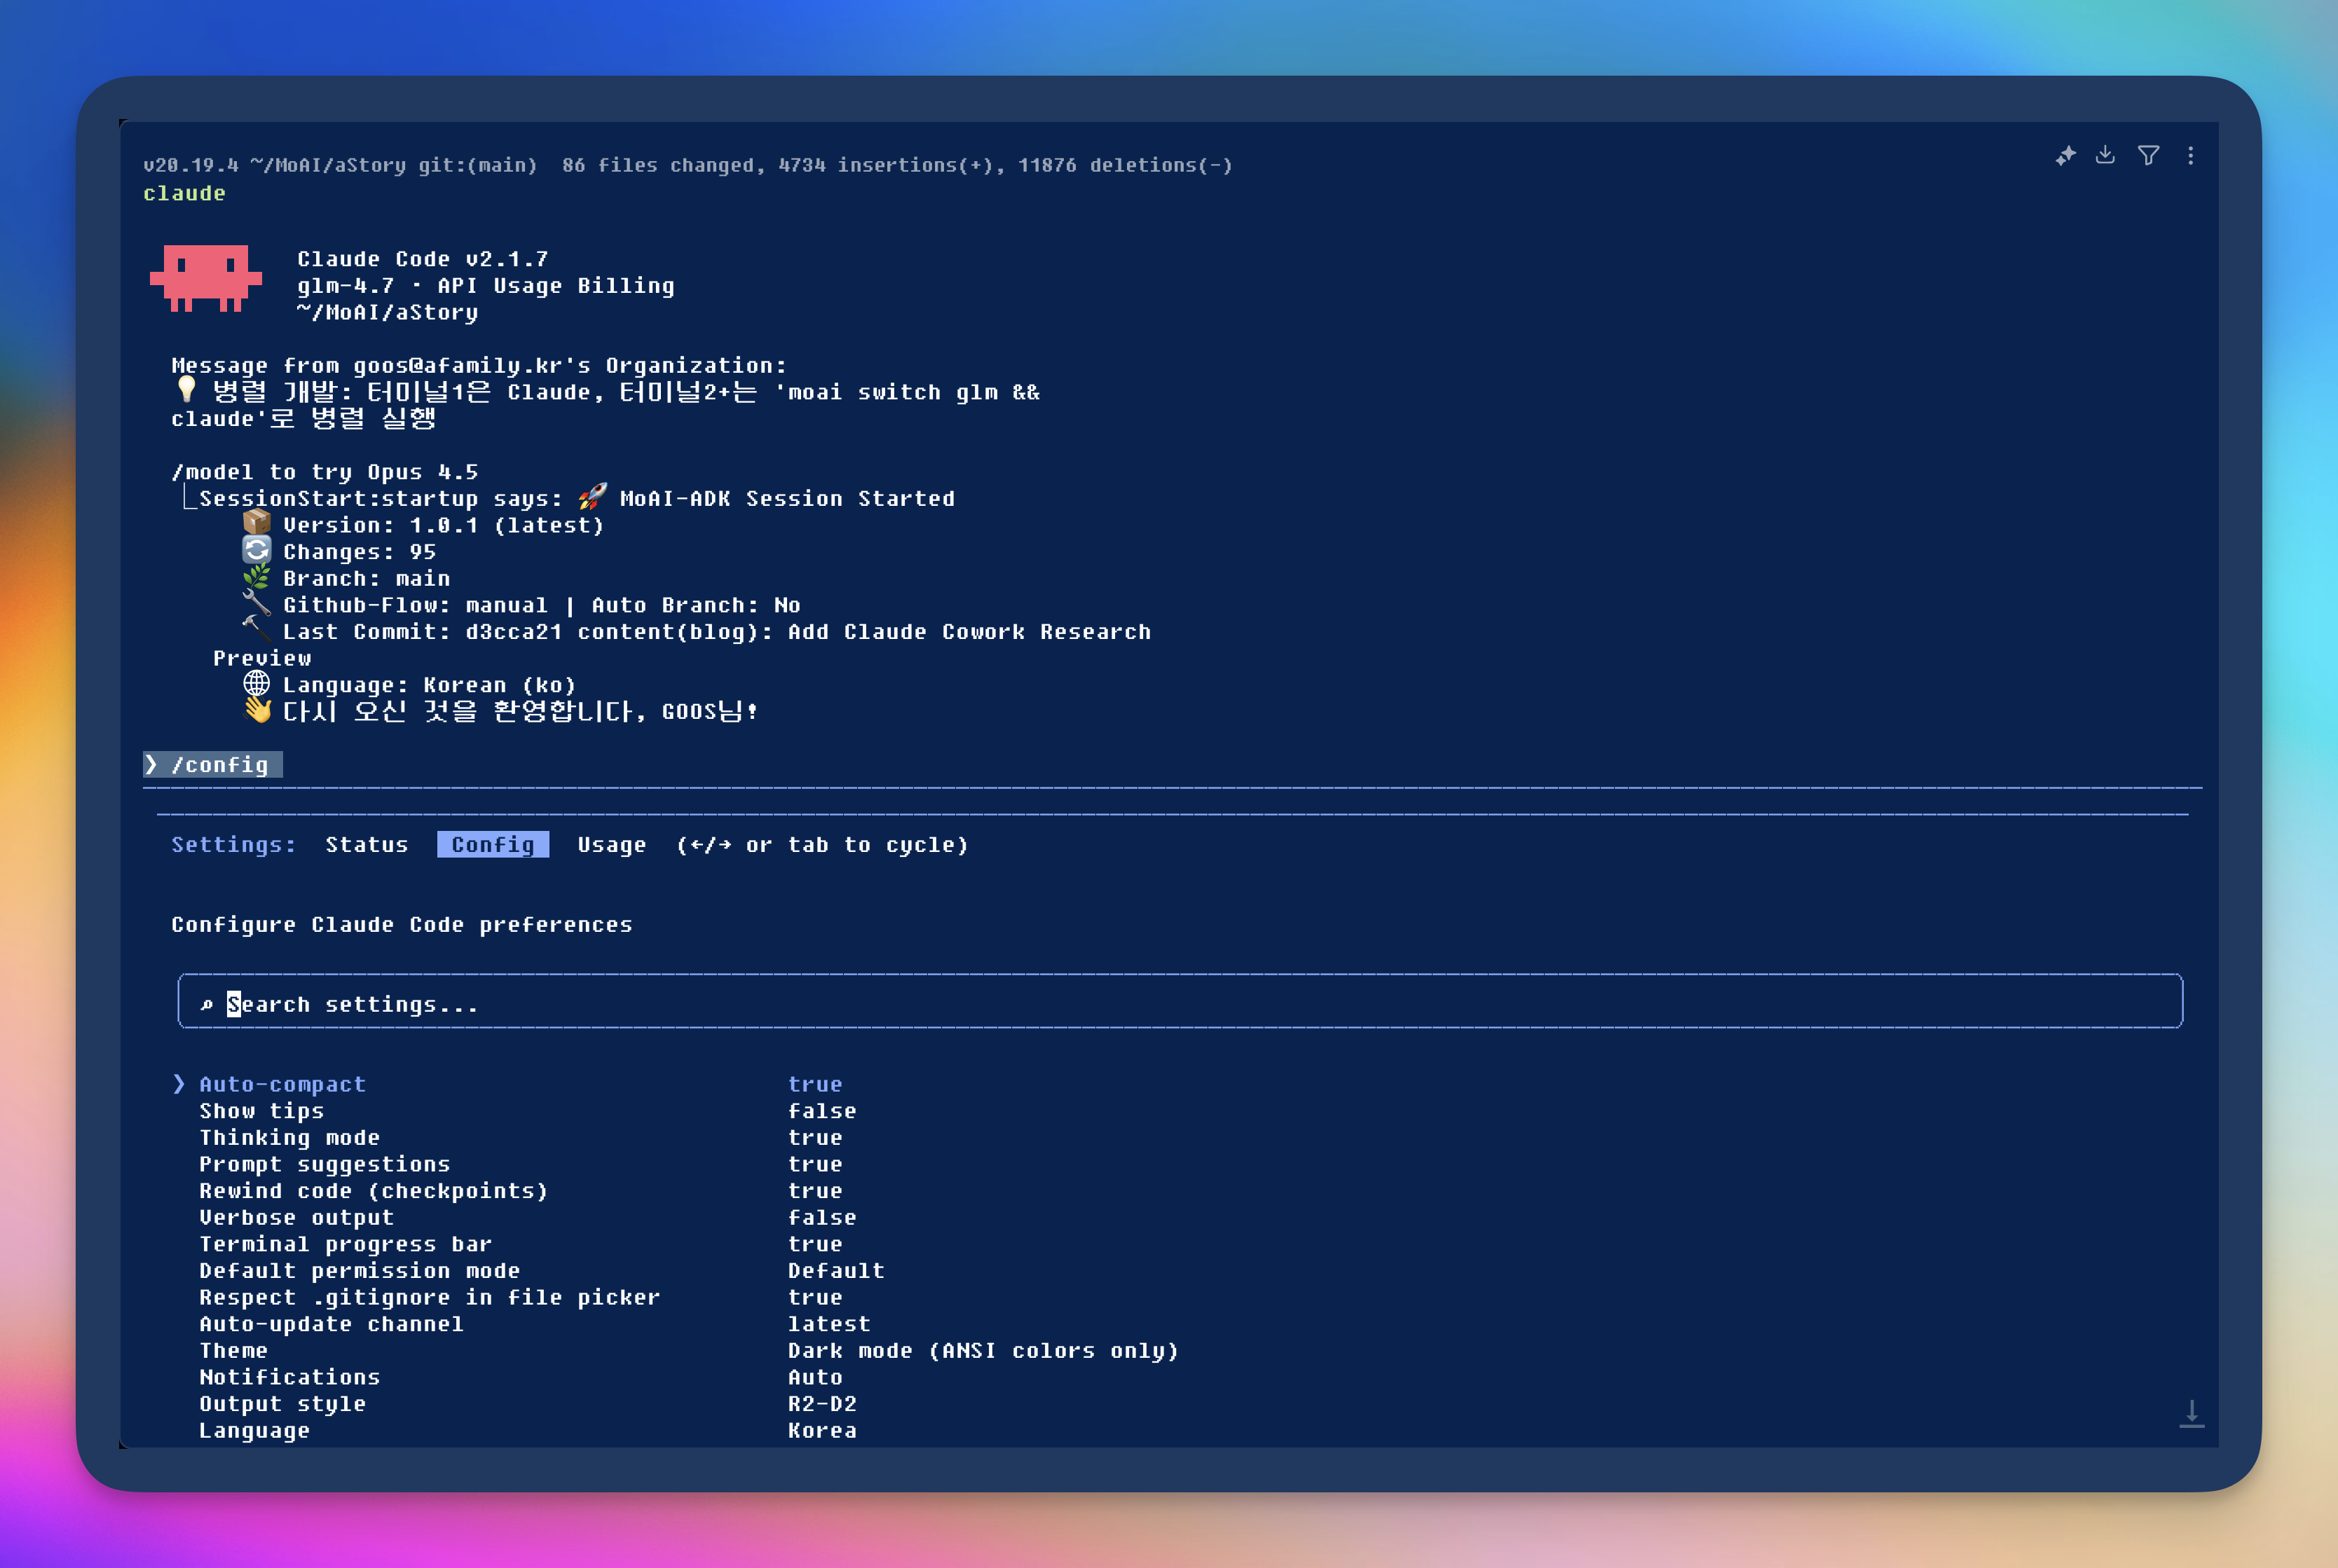Switch to the Usage settings tab
Image resolution: width=2338 pixels, height=1568 pixels.
click(x=611, y=845)
